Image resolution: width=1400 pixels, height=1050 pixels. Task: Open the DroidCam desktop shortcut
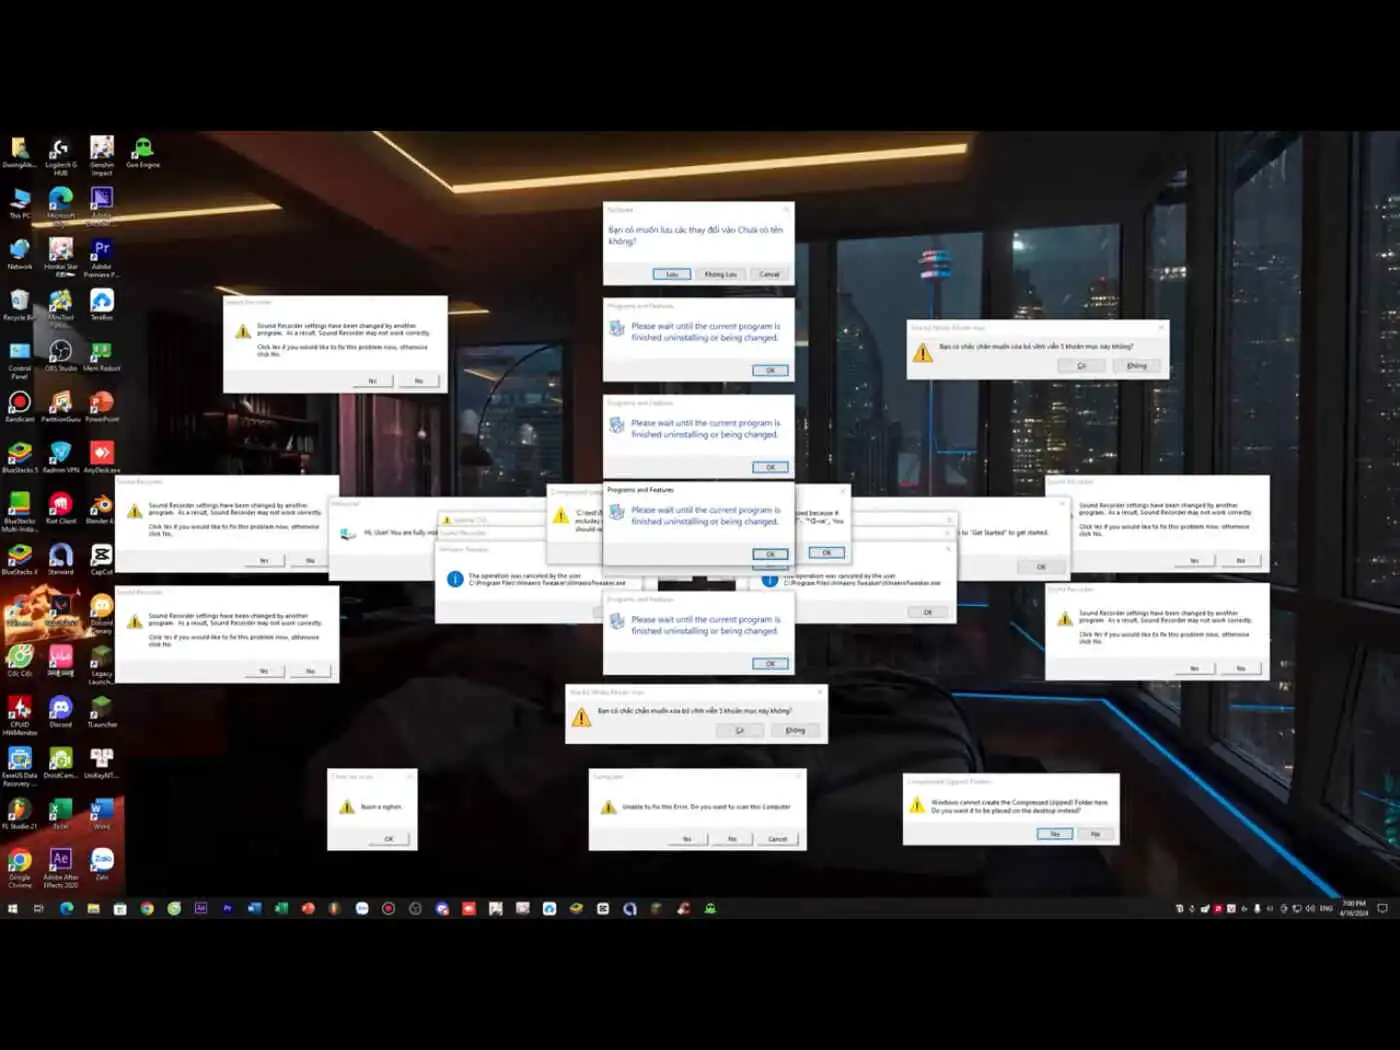pos(60,763)
